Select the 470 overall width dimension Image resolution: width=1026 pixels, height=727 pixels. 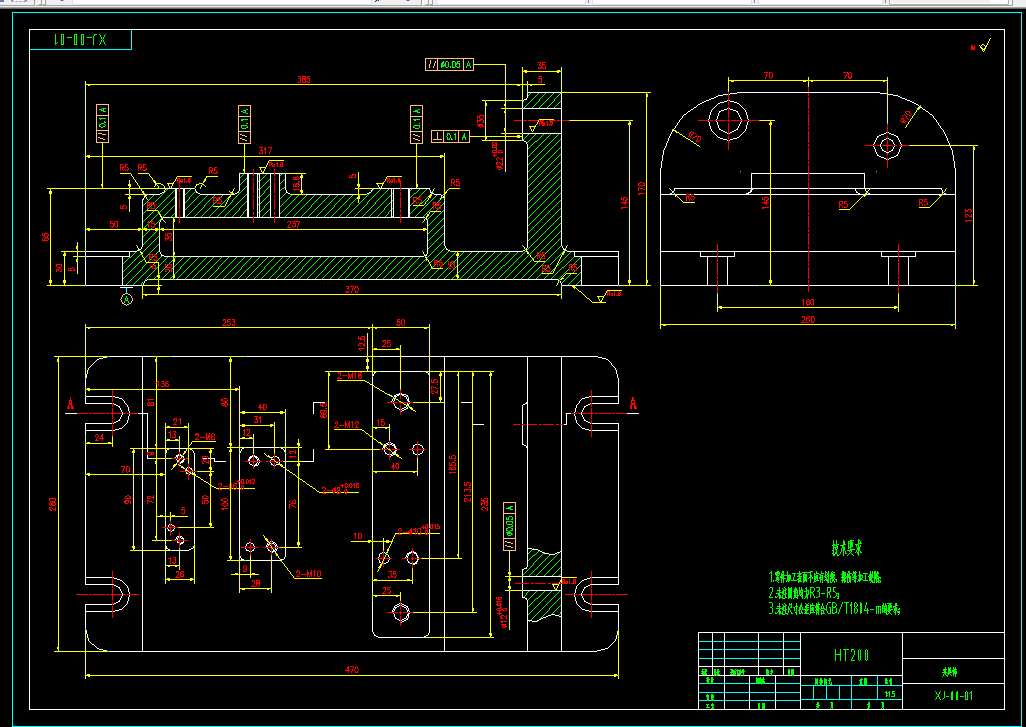pos(353,669)
